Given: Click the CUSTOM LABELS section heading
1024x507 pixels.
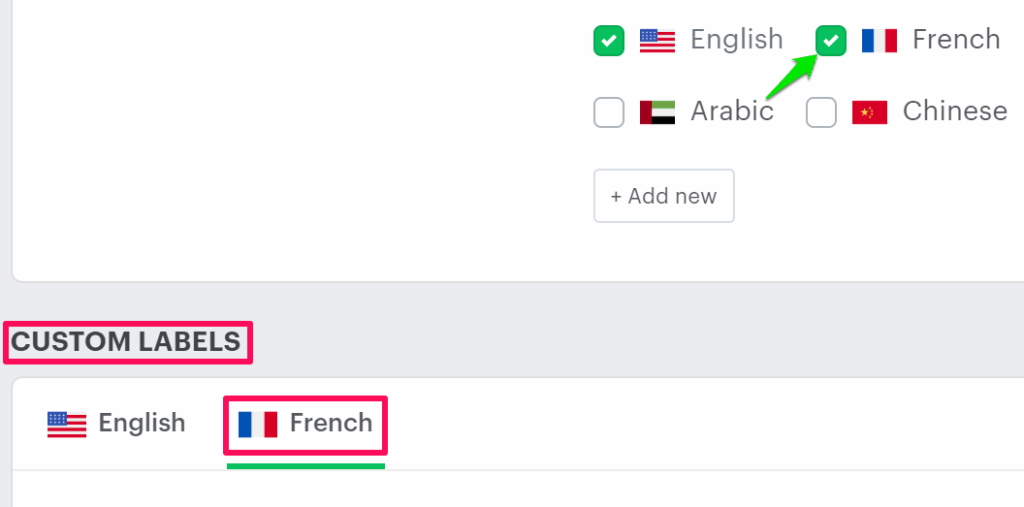Looking at the screenshot, I should [x=126, y=342].
